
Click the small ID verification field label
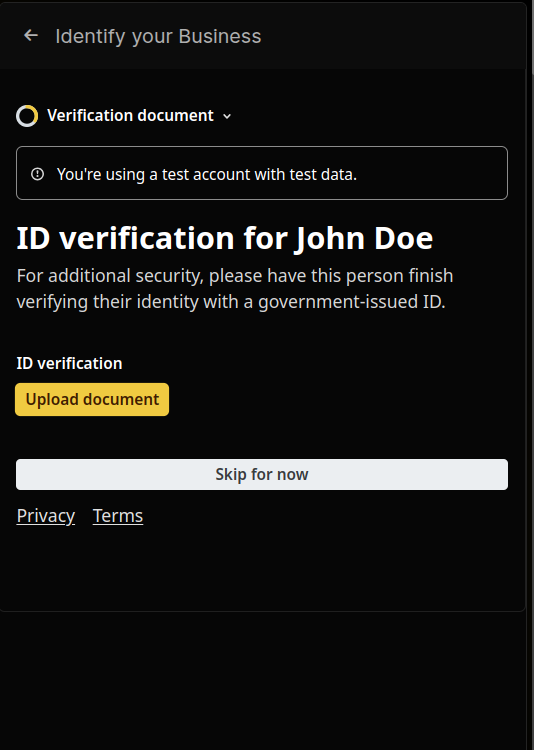[69, 364]
